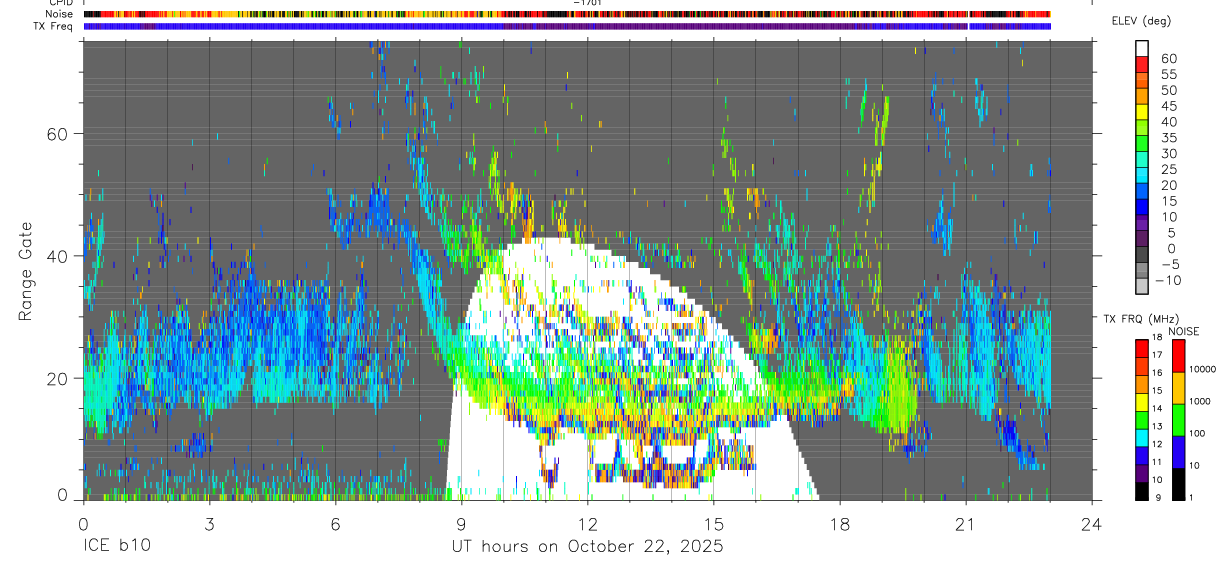The width and height of the screenshot is (1228, 567).
Task: Click the blue swatch in NOISE colorbar
Action: pyautogui.click(x=1179, y=451)
